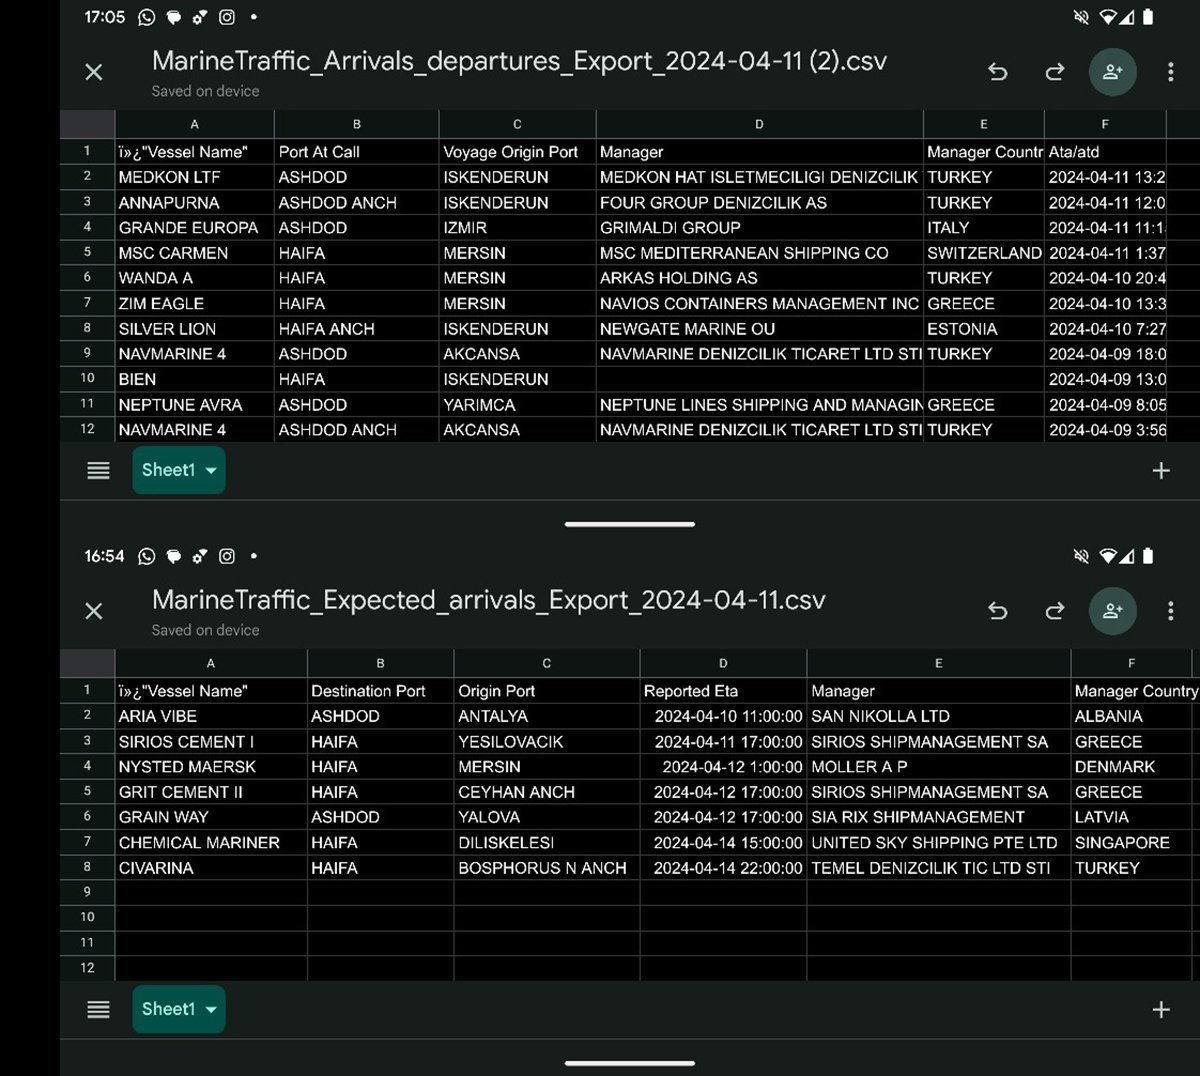
Task: Select the cell containing NYSTED MAERSK
Action: (211, 767)
